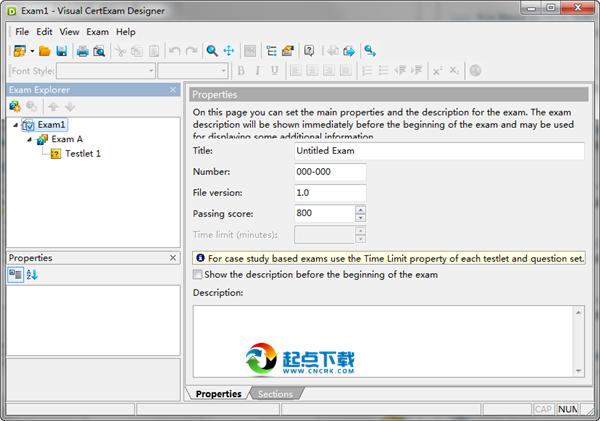Decrease the Passing score value

pos(360,218)
